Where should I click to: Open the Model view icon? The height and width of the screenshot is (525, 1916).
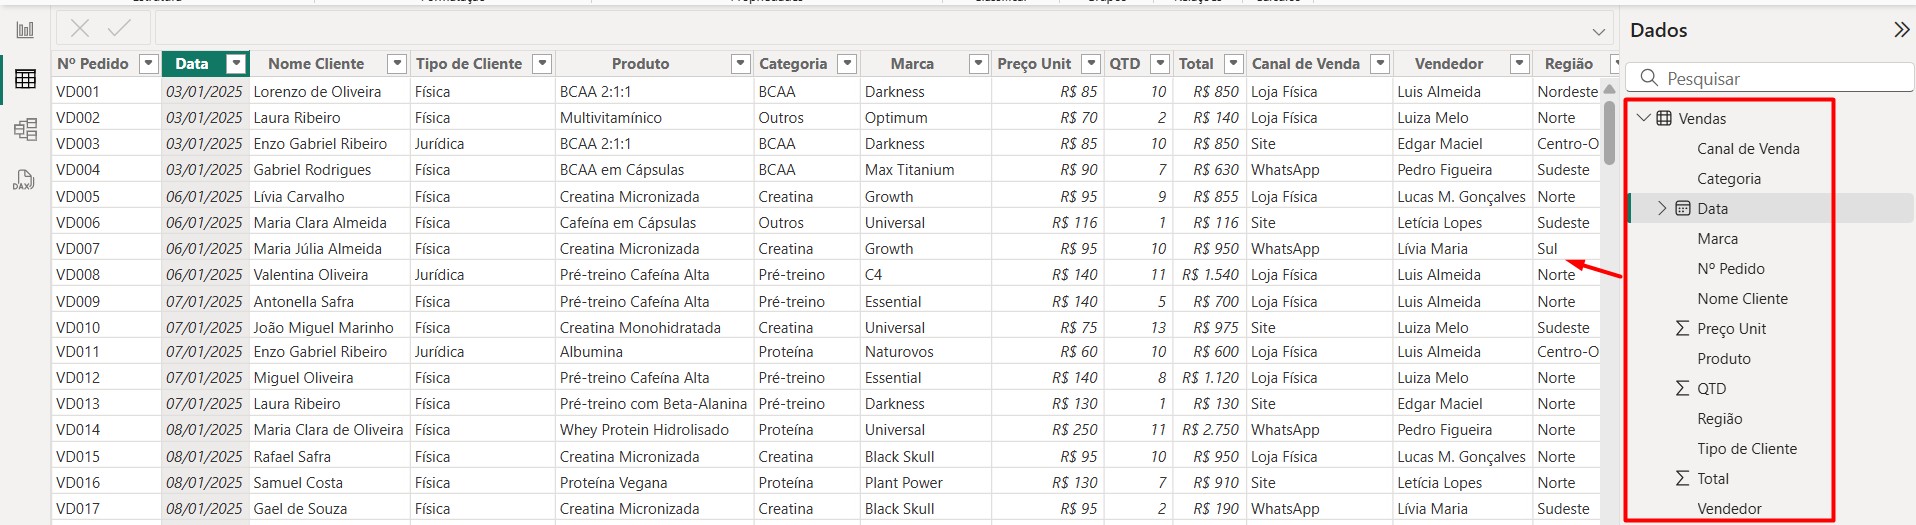tap(25, 129)
